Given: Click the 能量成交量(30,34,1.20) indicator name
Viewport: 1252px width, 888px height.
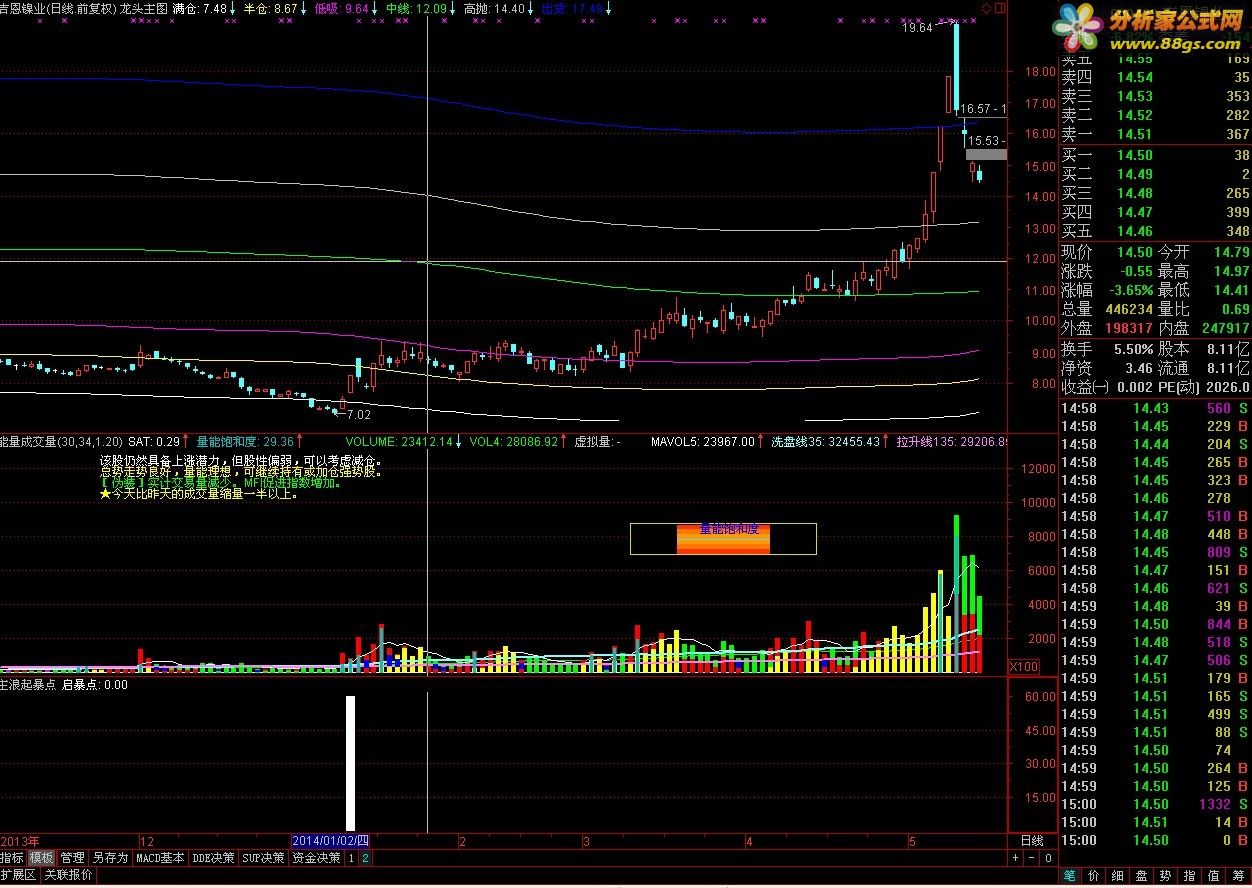Looking at the screenshot, I should (x=61, y=441).
